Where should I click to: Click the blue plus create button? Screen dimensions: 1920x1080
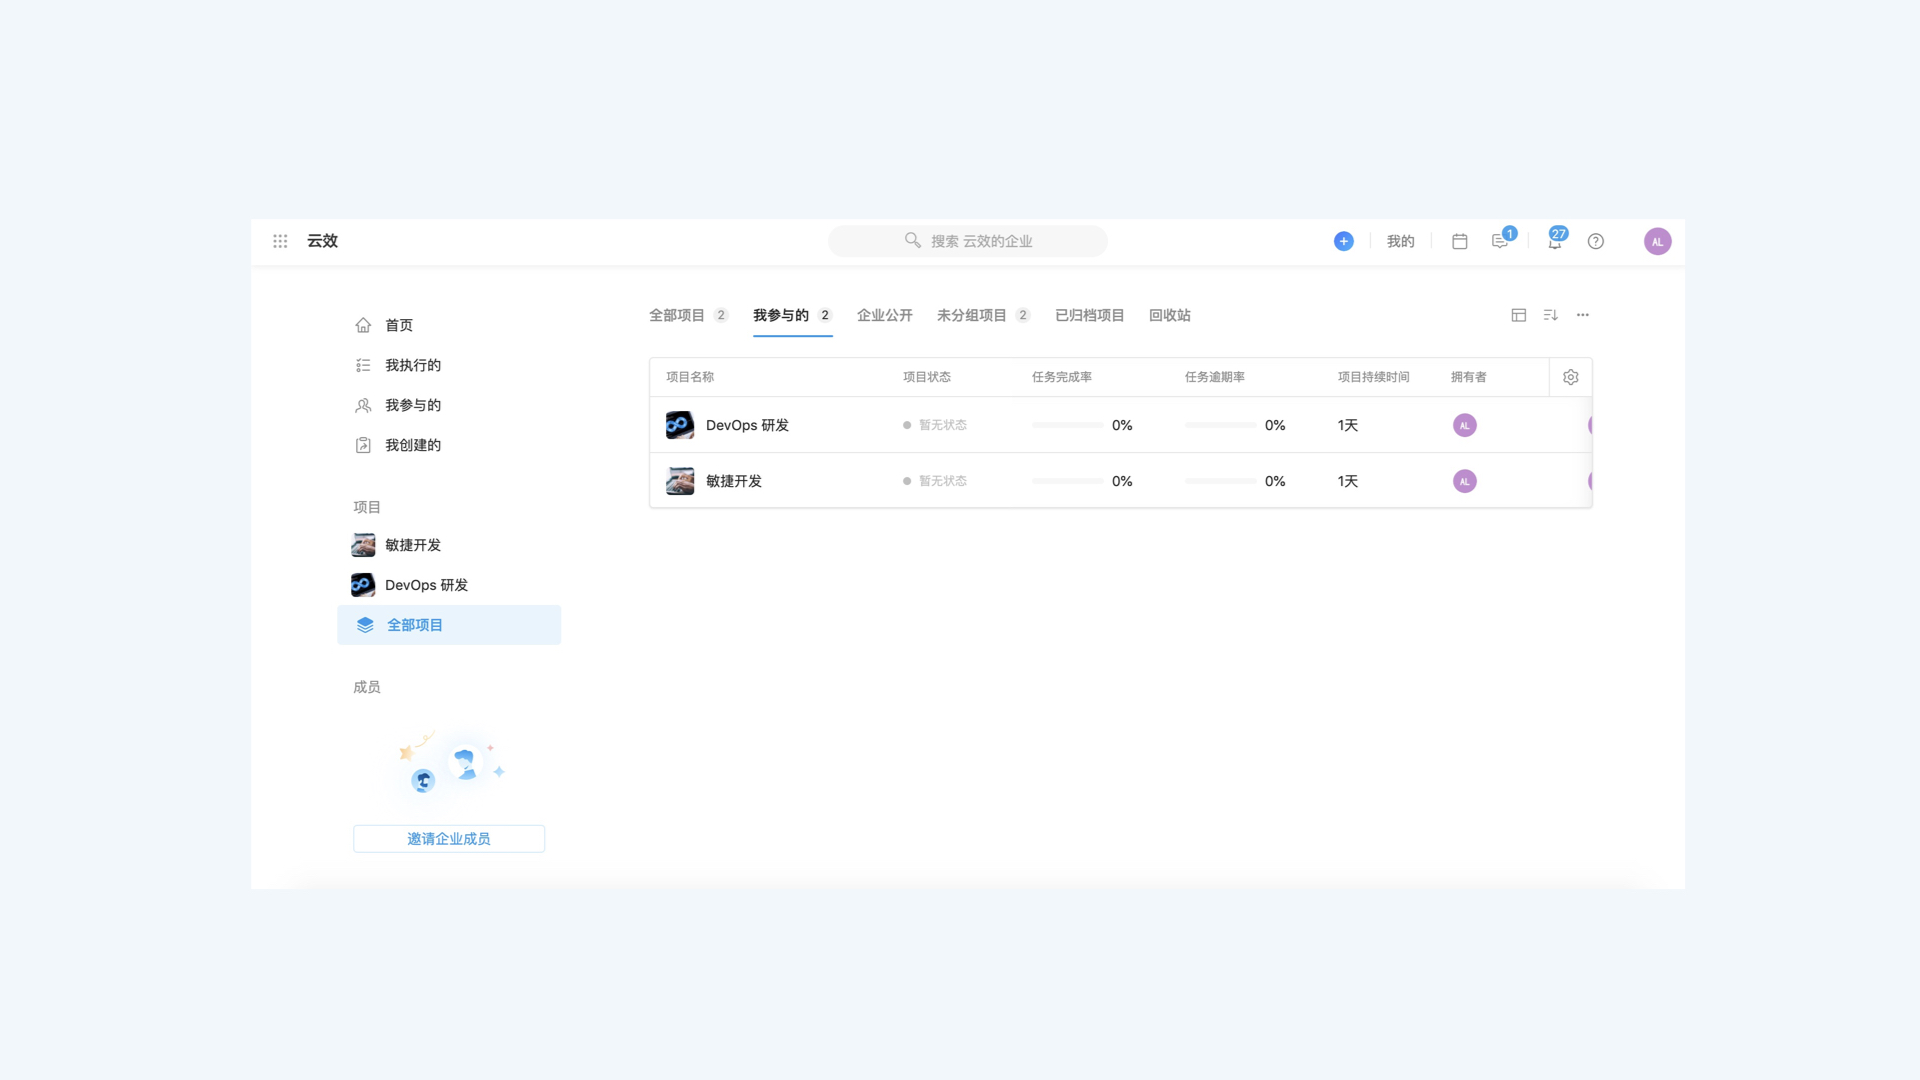(x=1343, y=241)
